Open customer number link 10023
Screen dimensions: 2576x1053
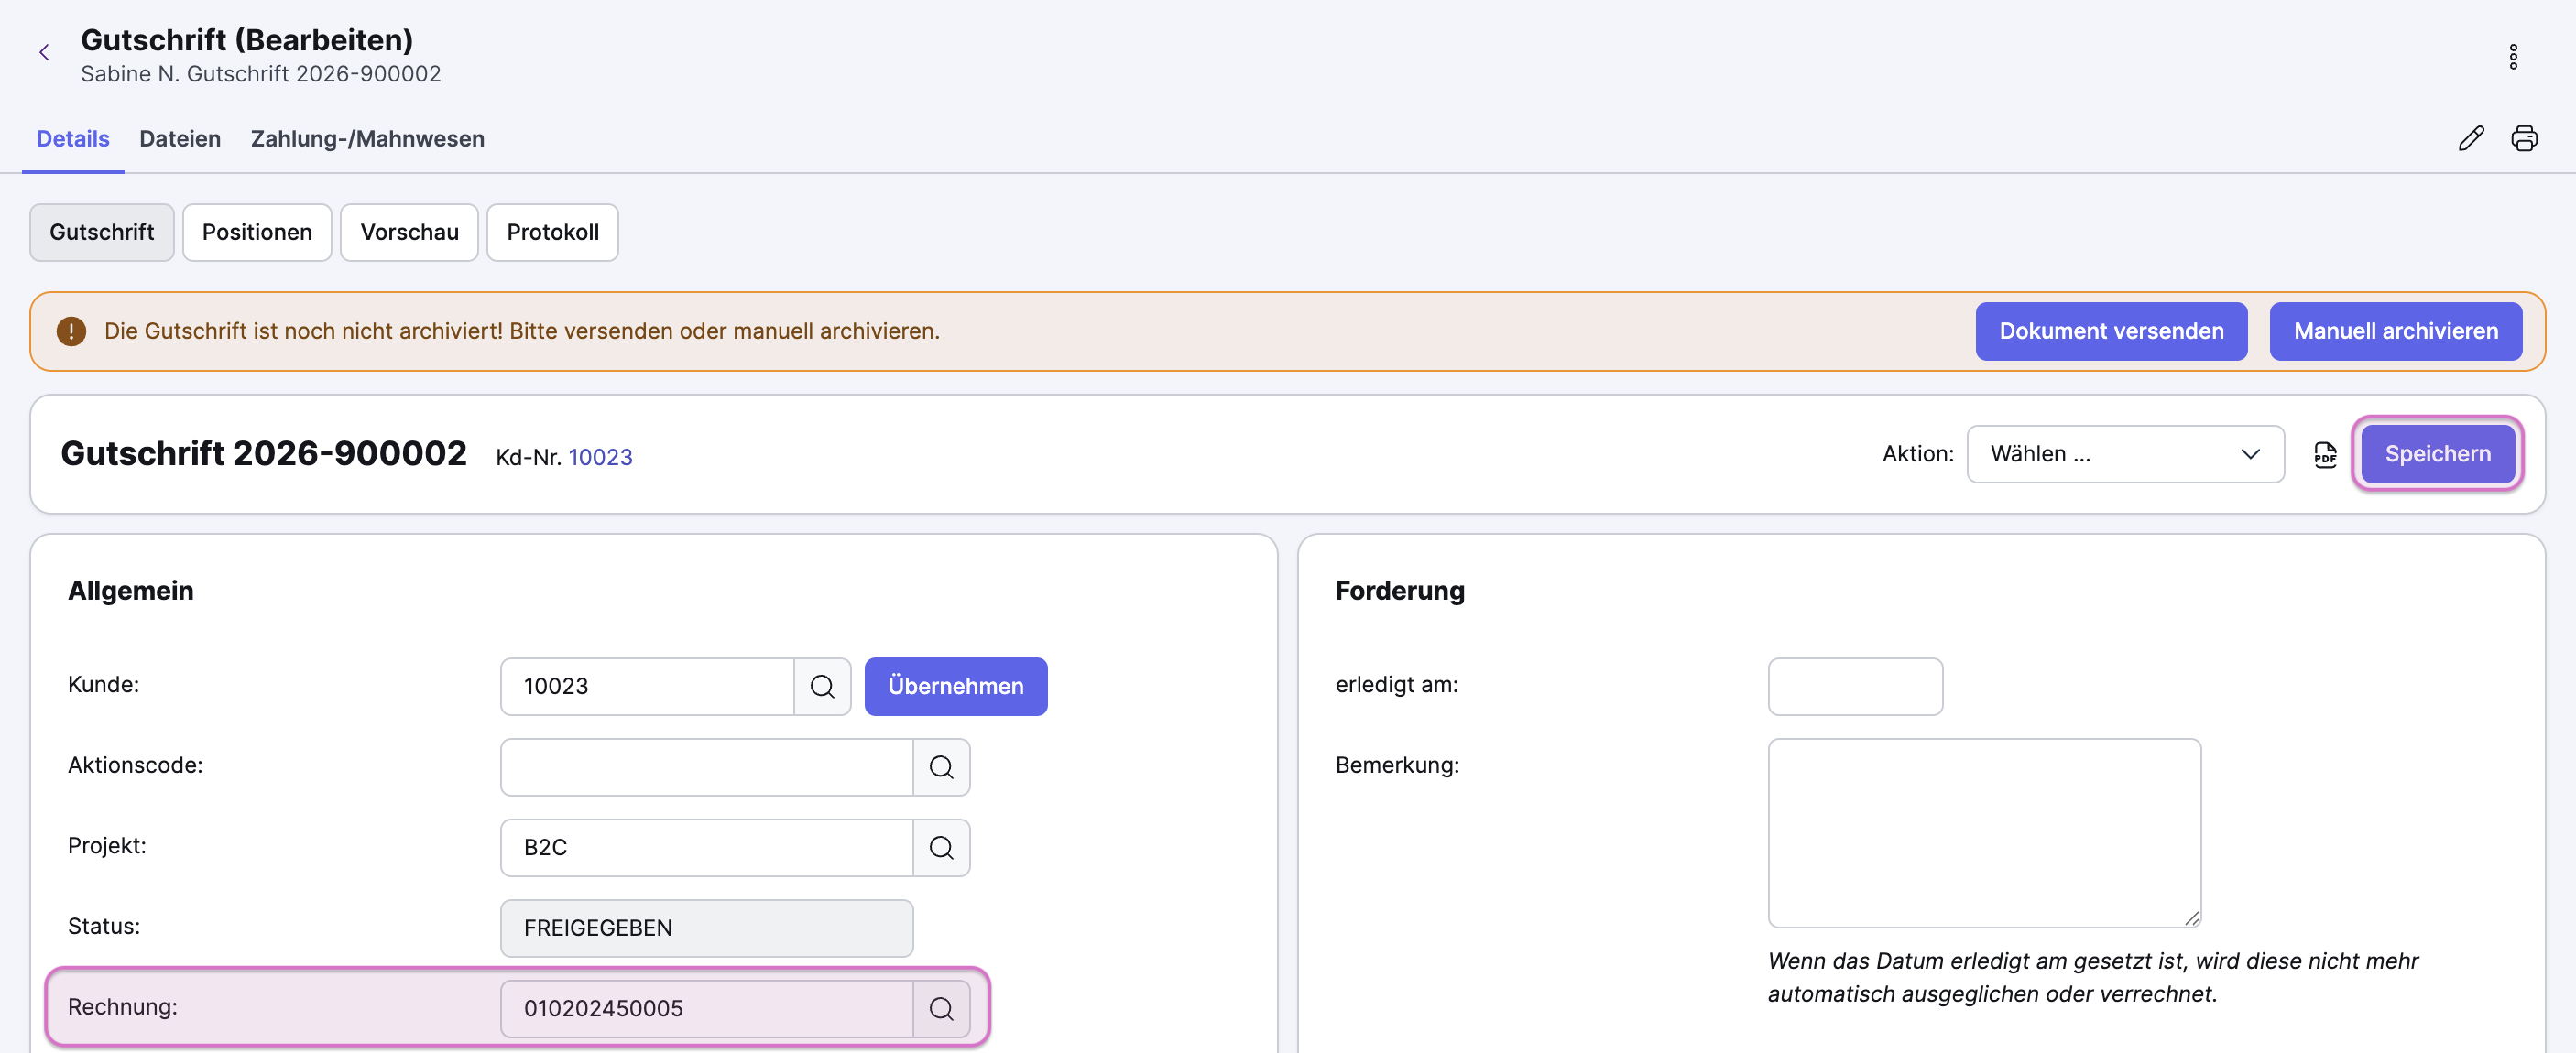[x=600, y=457]
